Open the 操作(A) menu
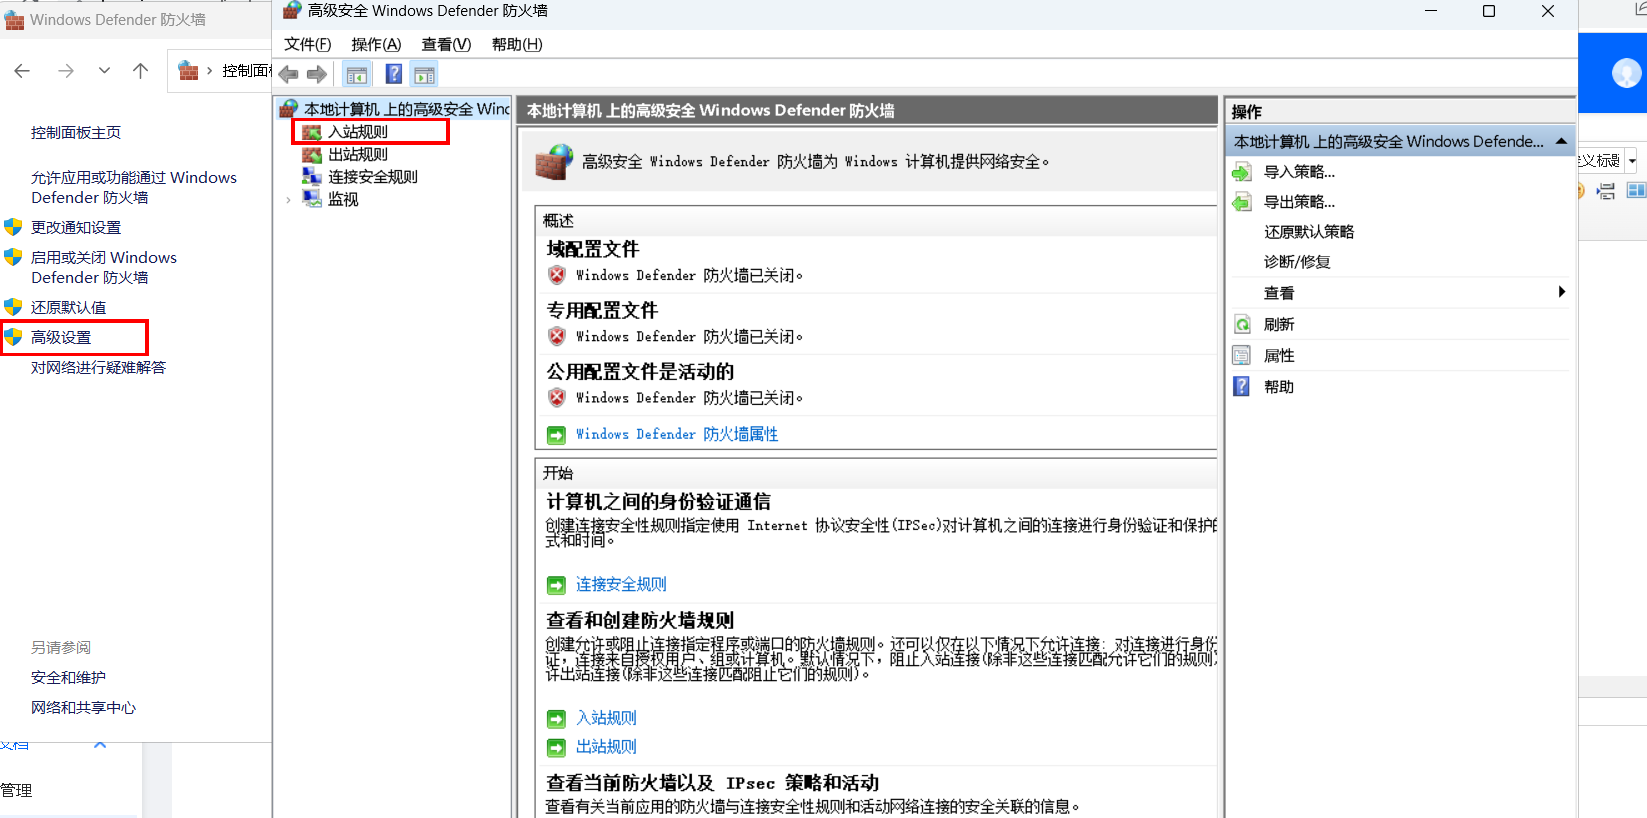Screen dimensions: 1647x818 [376, 44]
